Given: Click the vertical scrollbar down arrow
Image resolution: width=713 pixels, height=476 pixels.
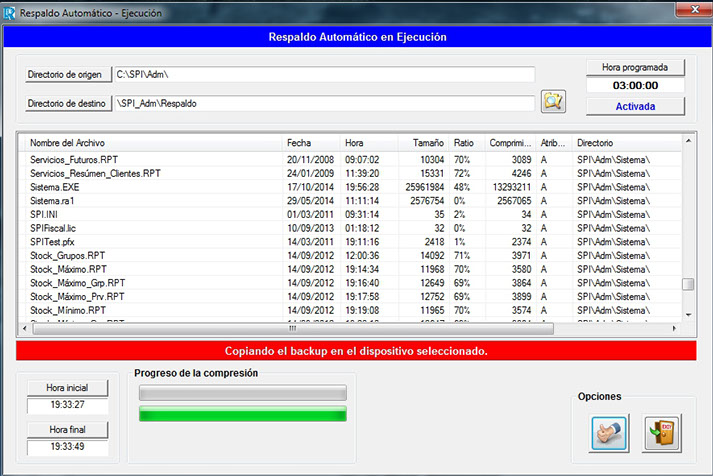Looking at the screenshot, I should pyautogui.click(x=687, y=315).
